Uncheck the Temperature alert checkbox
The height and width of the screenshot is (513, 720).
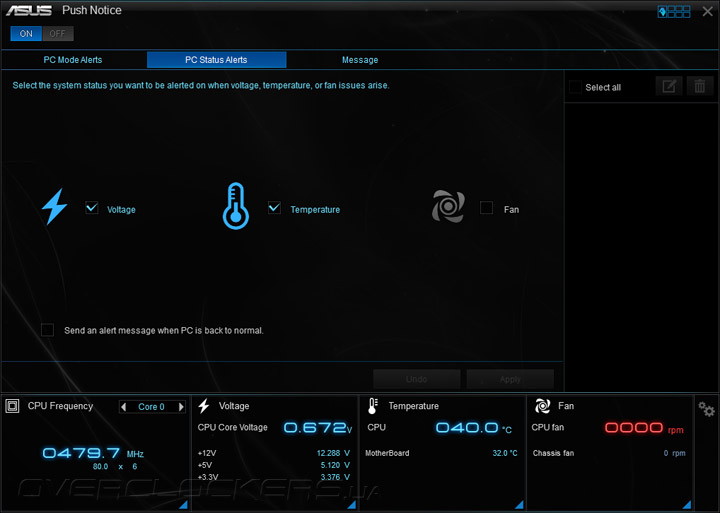coord(275,208)
